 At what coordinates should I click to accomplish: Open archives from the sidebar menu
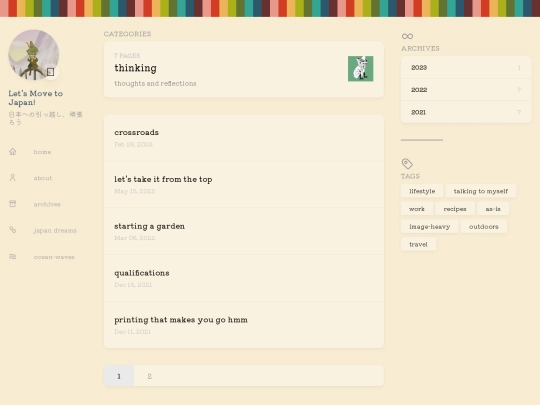click(47, 204)
